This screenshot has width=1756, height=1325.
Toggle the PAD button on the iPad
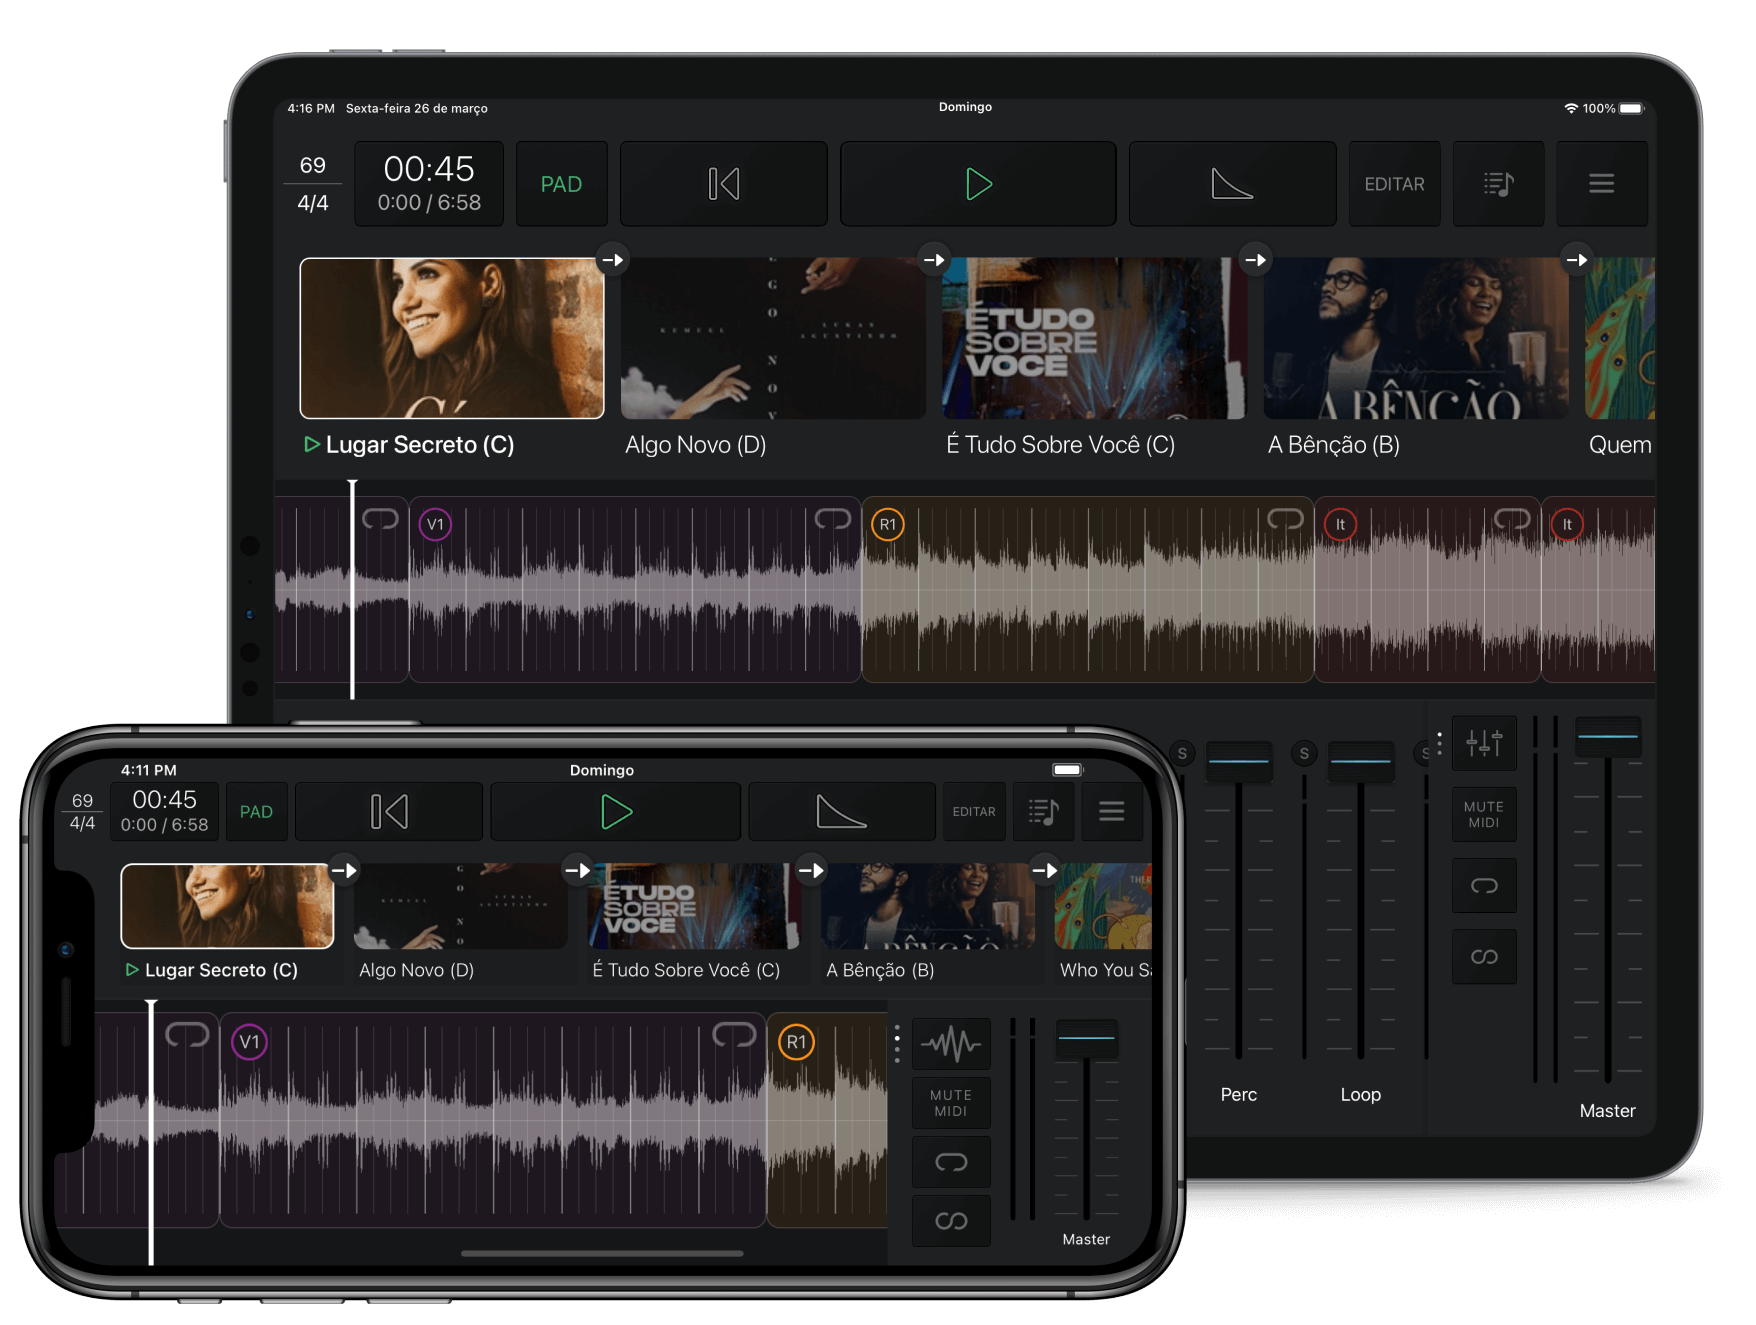(561, 184)
